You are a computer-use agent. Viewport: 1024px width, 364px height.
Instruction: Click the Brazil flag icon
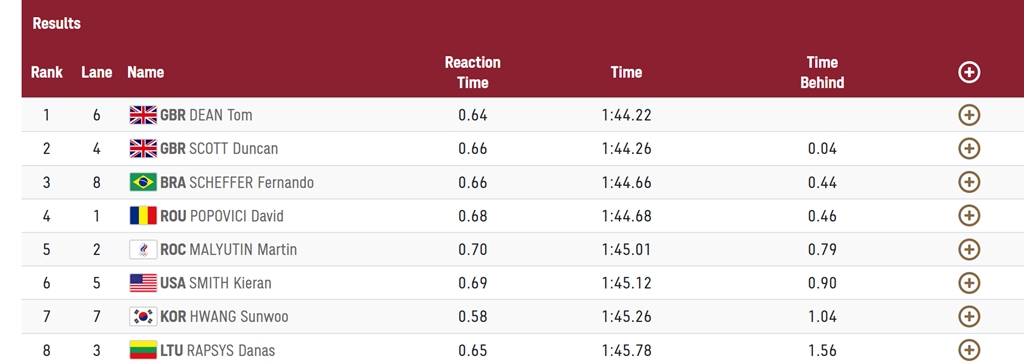point(143,182)
